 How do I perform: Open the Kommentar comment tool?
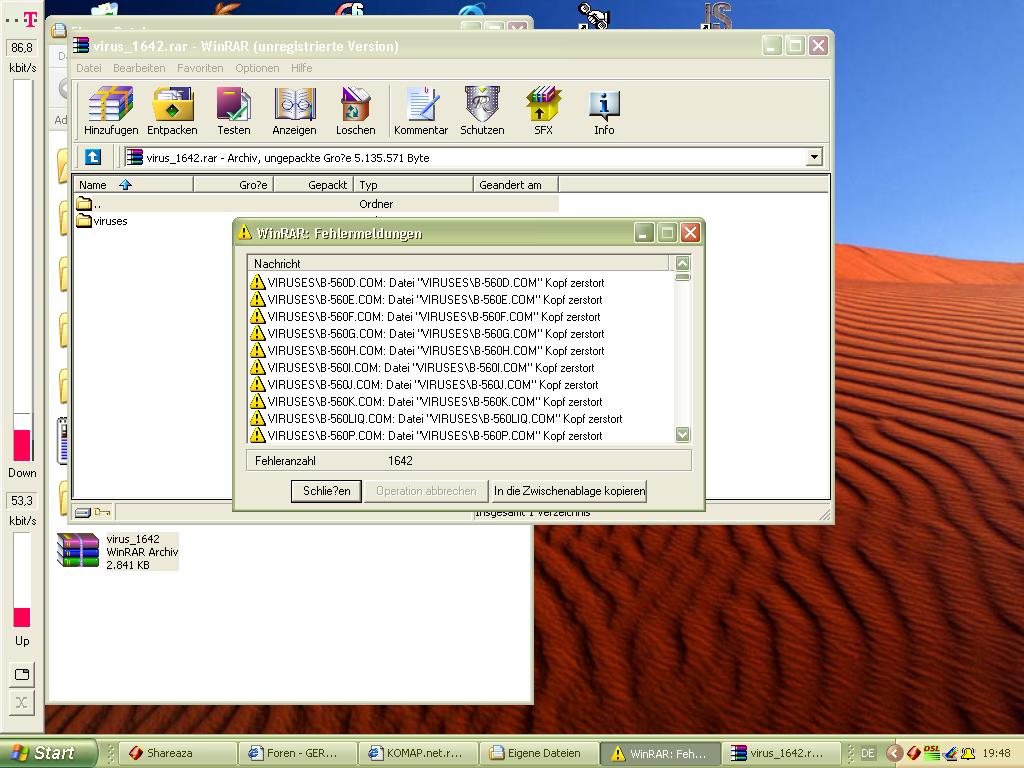[421, 110]
